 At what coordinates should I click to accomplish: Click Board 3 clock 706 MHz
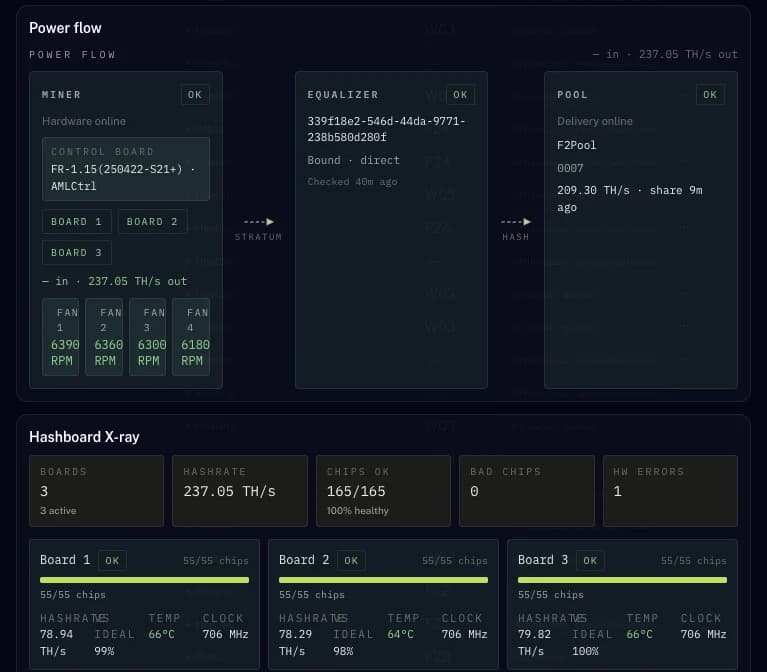click(703, 634)
